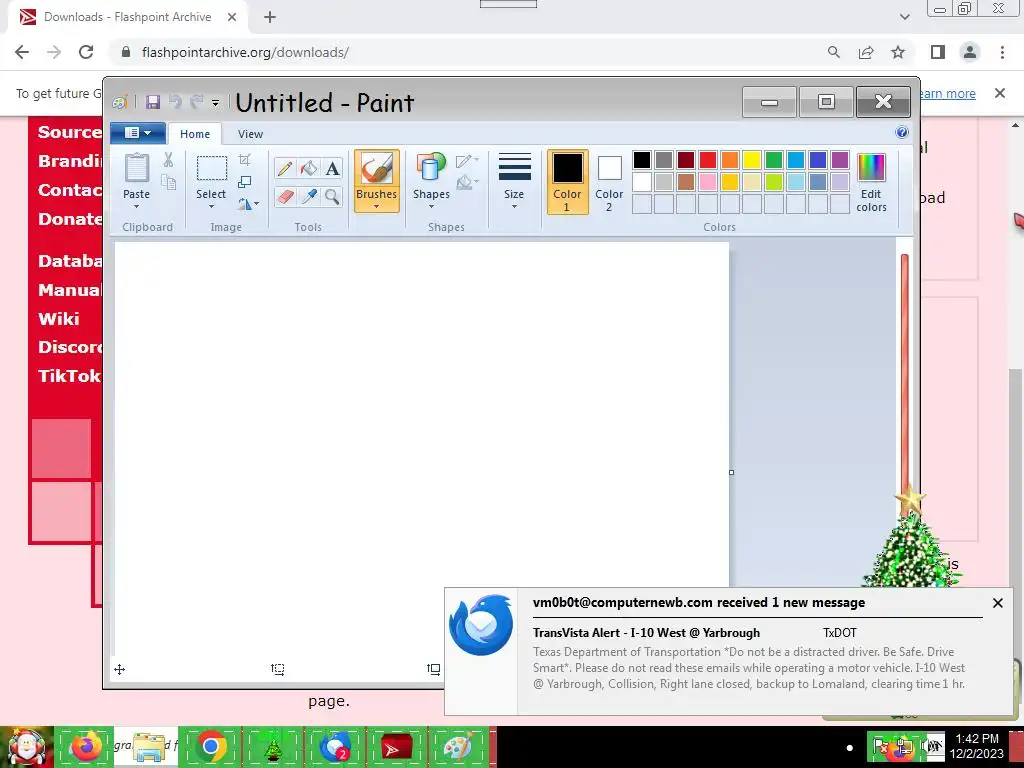
Task: Click the Crop icon in Image group
Action: point(245,159)
